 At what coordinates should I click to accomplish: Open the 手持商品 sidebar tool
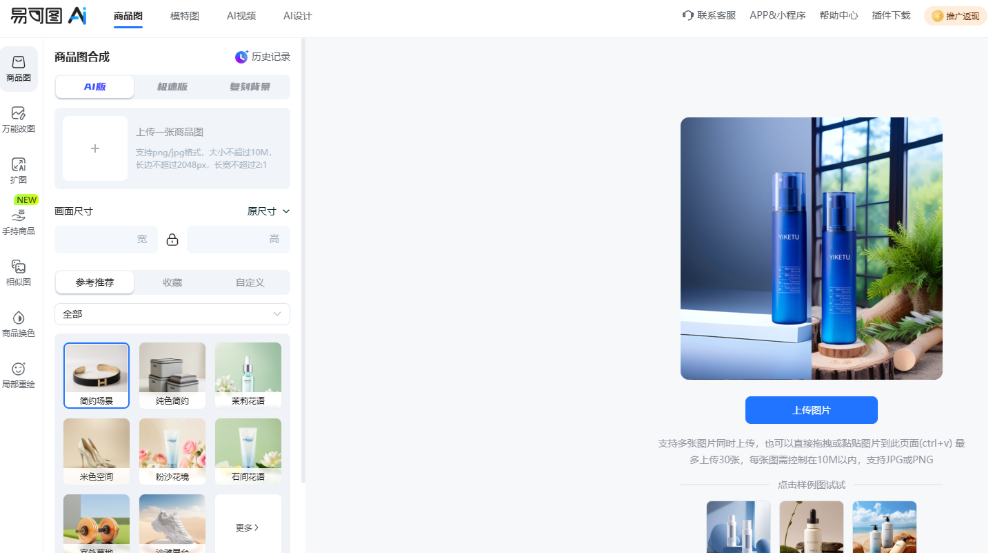click(x=18, y=220)
